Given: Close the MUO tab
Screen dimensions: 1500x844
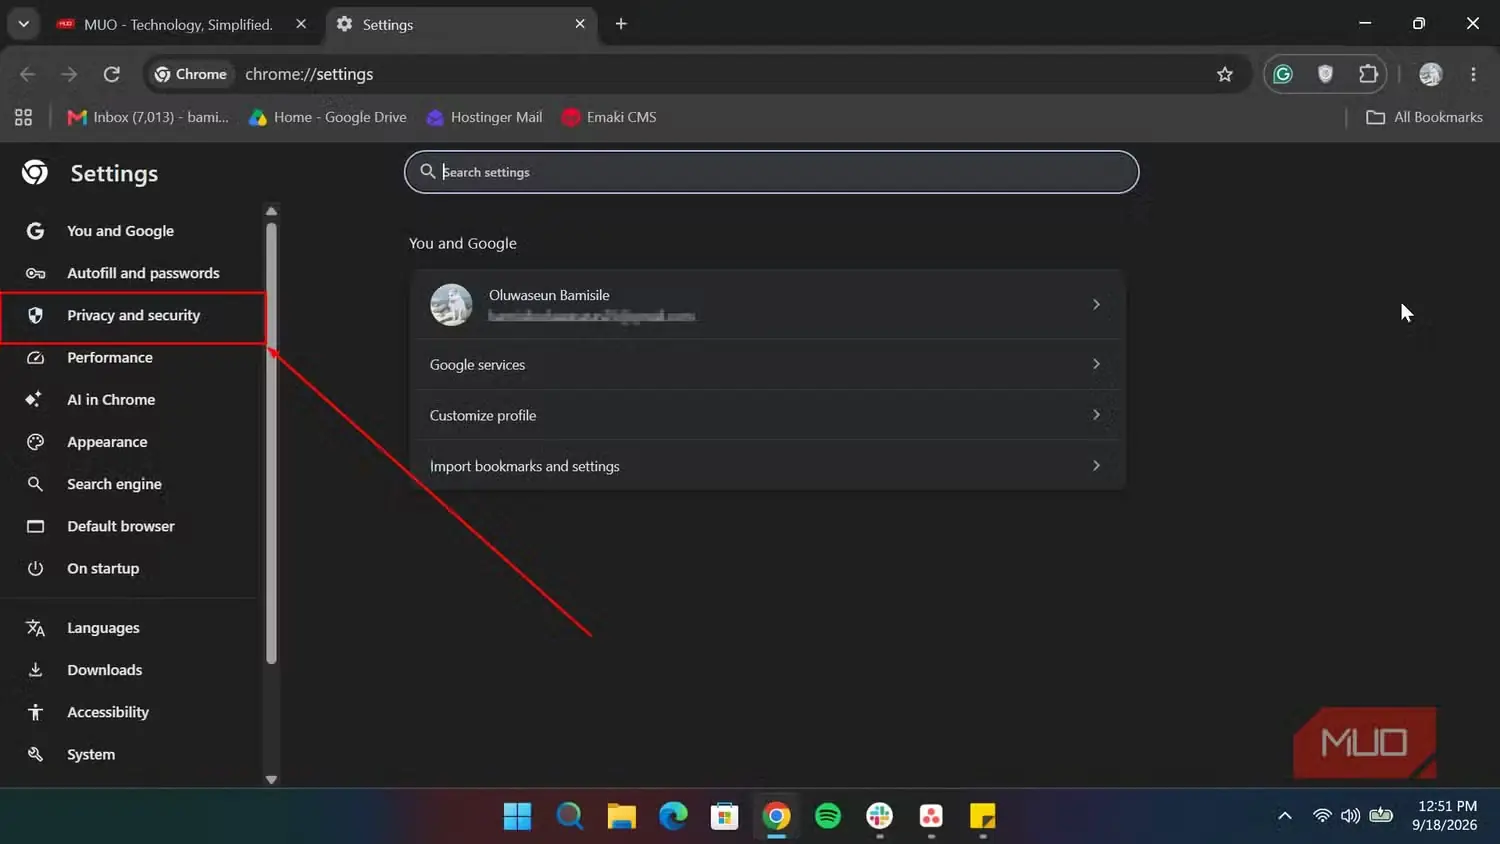Looking at the screenshot, I should (301, 24).
